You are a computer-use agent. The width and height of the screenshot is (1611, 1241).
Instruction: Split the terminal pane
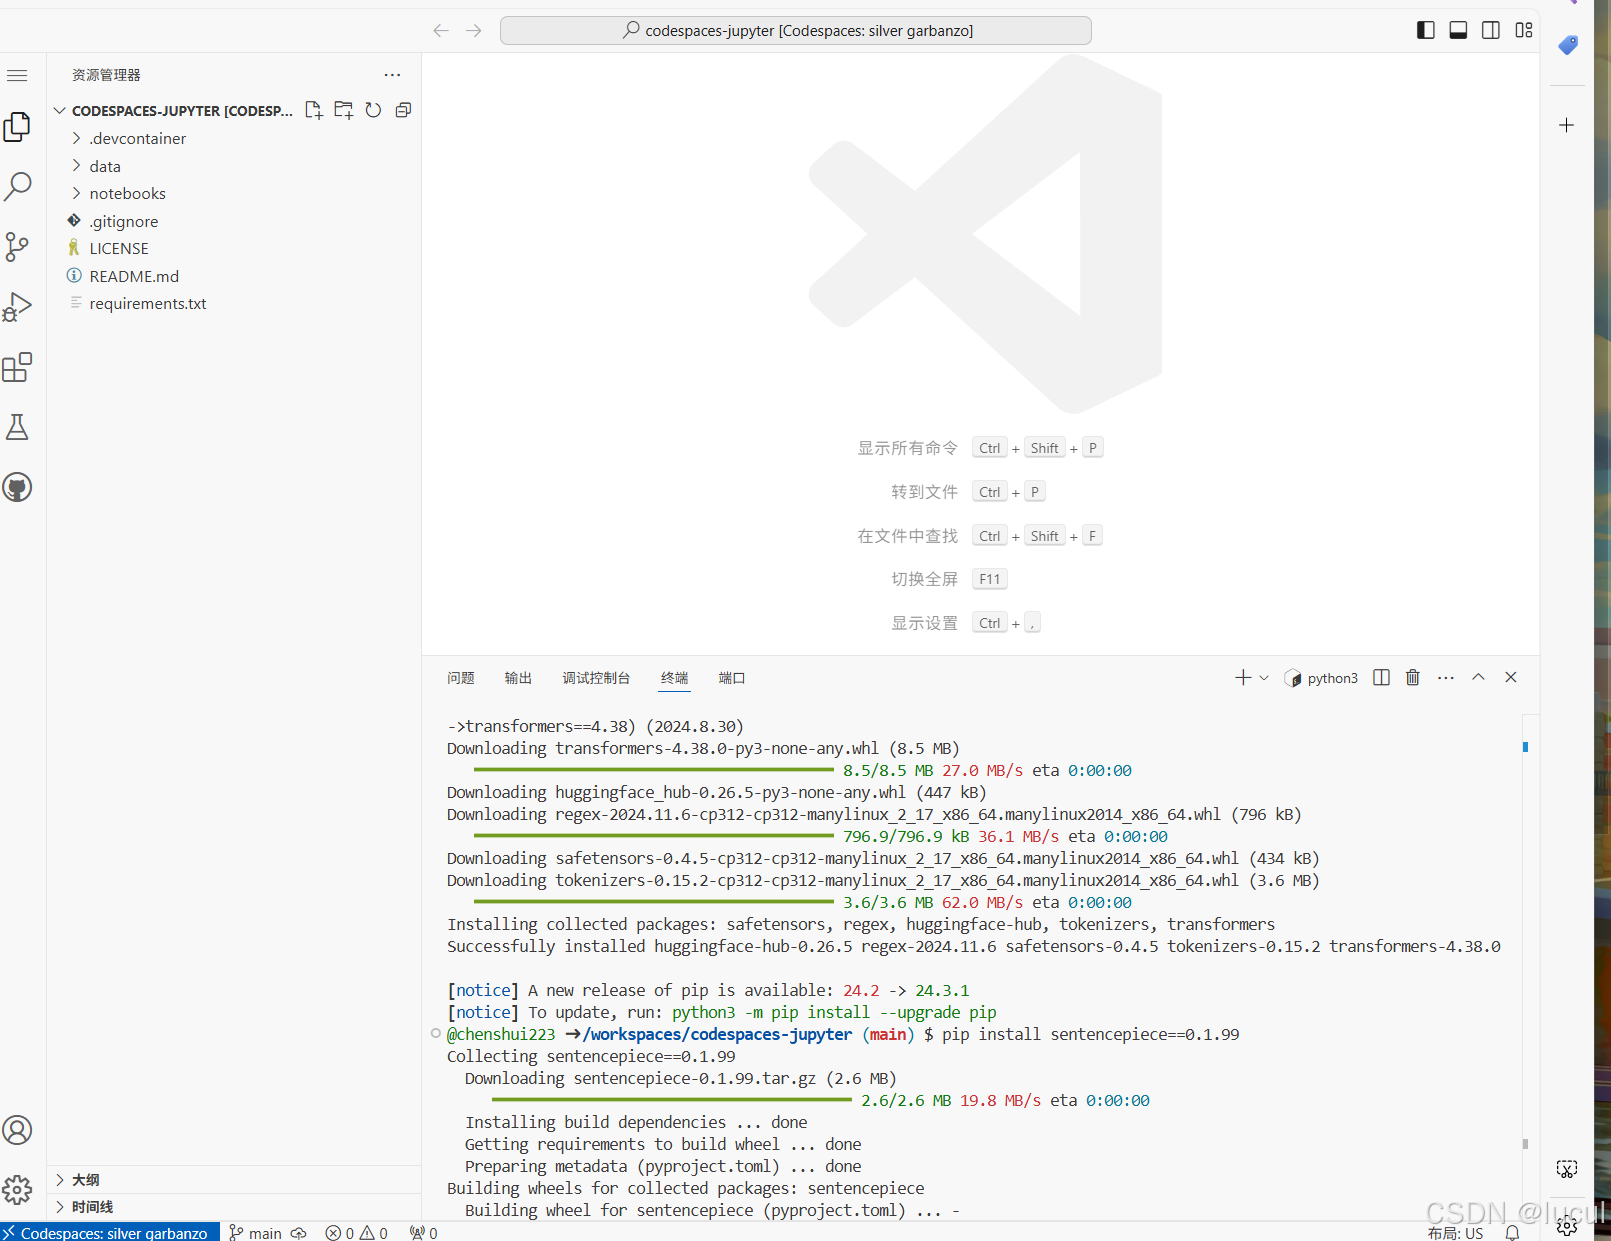(x=1381, y=678)
